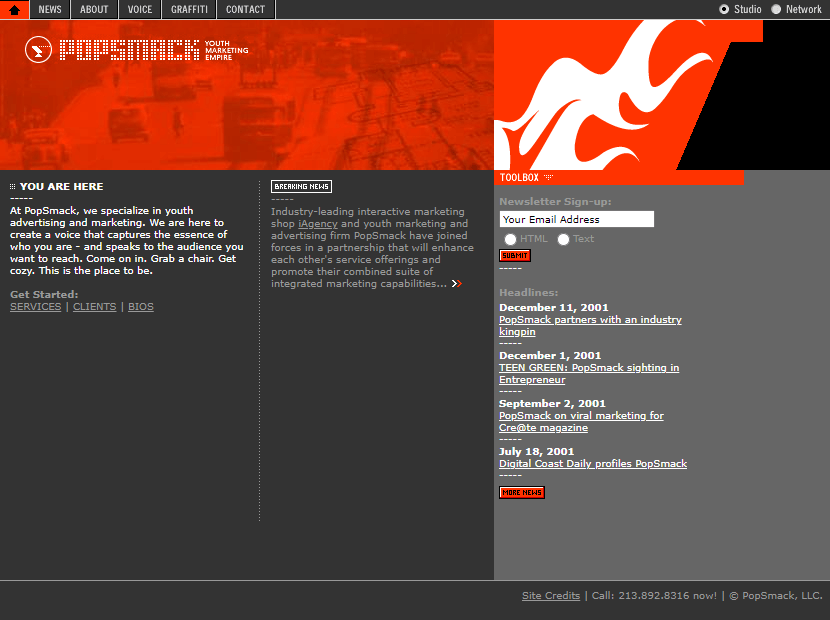
Task: Open 'Digital Coast Daily profiles PopSmack' headline
Action: [593, 464]
